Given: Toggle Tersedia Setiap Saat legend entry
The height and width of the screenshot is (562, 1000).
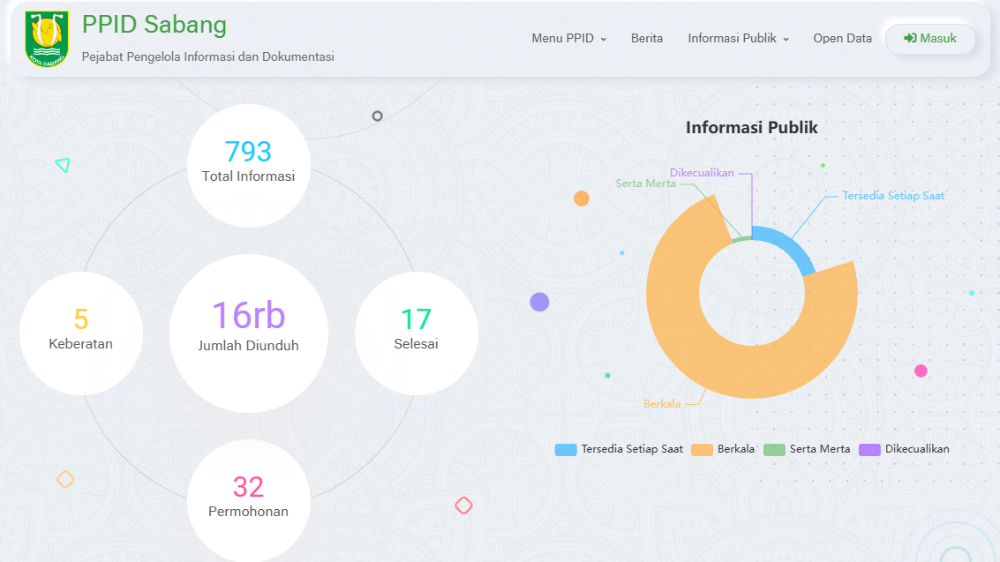Looking at the screenshot, I should (620, 449).
